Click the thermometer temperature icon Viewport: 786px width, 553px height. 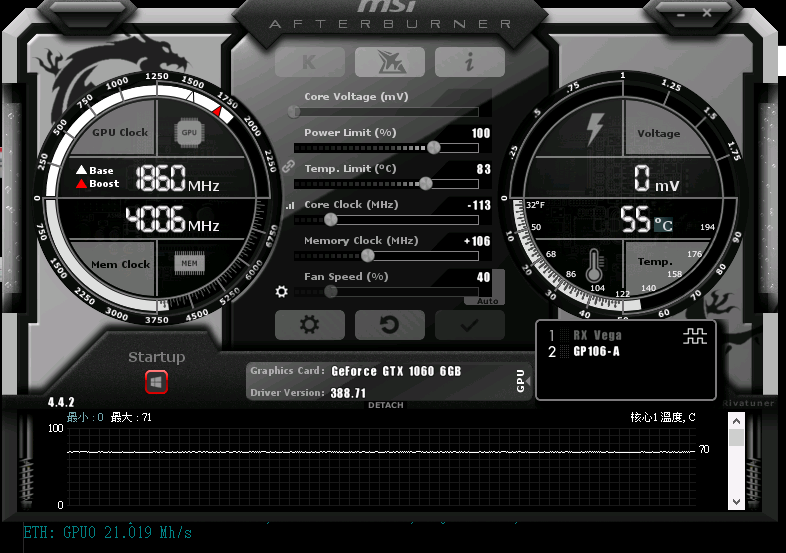click(x=594, y=265)
